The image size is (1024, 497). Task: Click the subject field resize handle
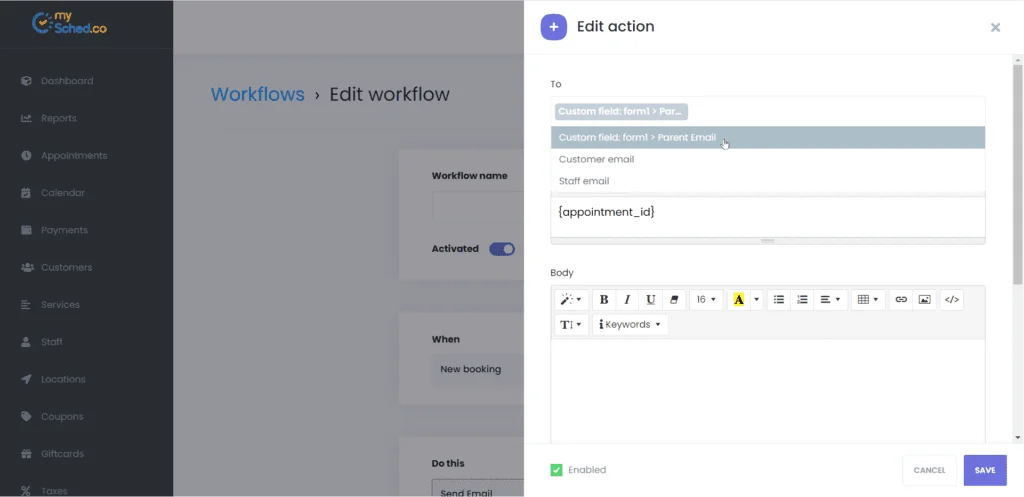point(767,241)
